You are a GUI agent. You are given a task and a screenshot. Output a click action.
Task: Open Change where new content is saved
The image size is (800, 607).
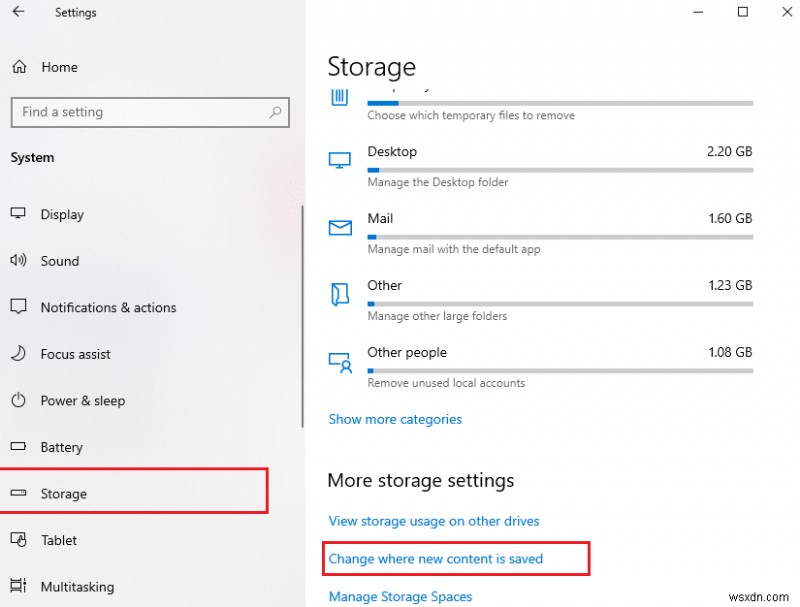pos(436,558)
